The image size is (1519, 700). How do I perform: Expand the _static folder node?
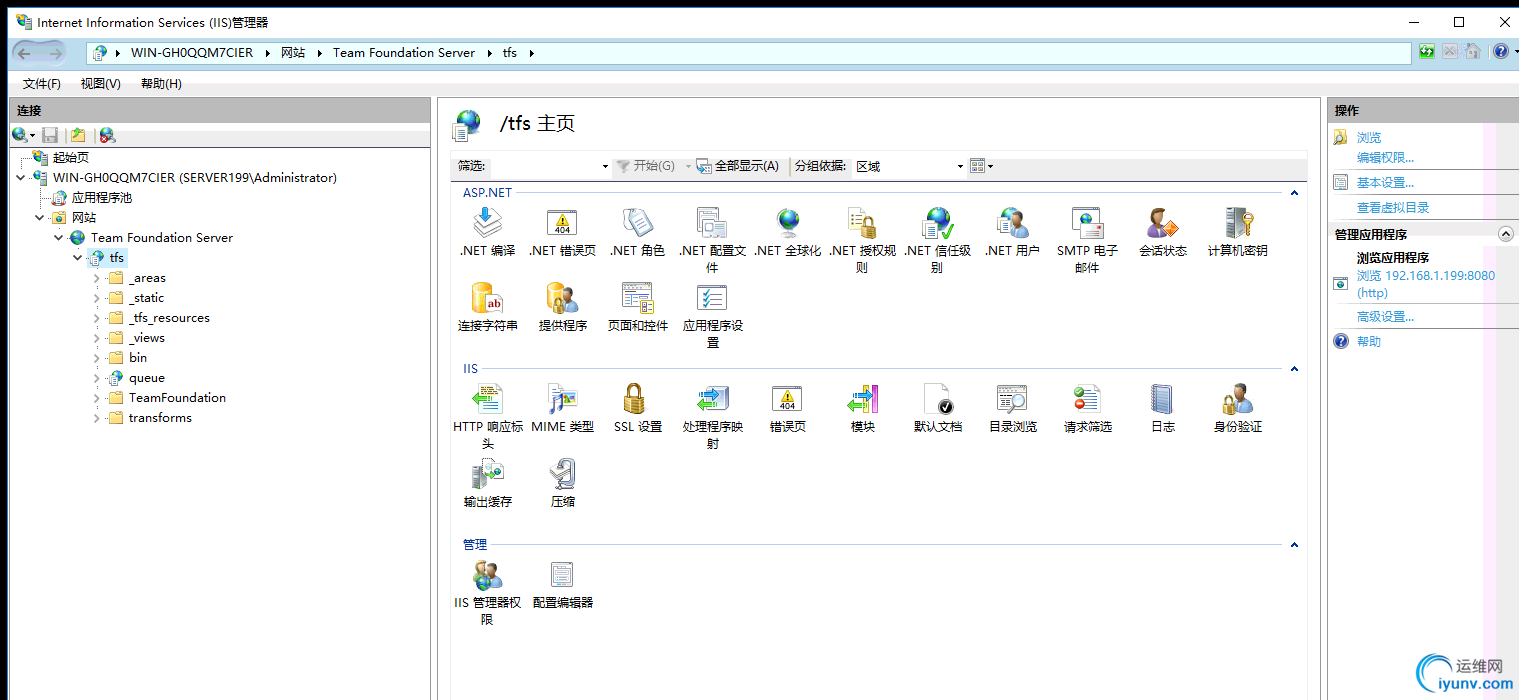pos(97,298)
